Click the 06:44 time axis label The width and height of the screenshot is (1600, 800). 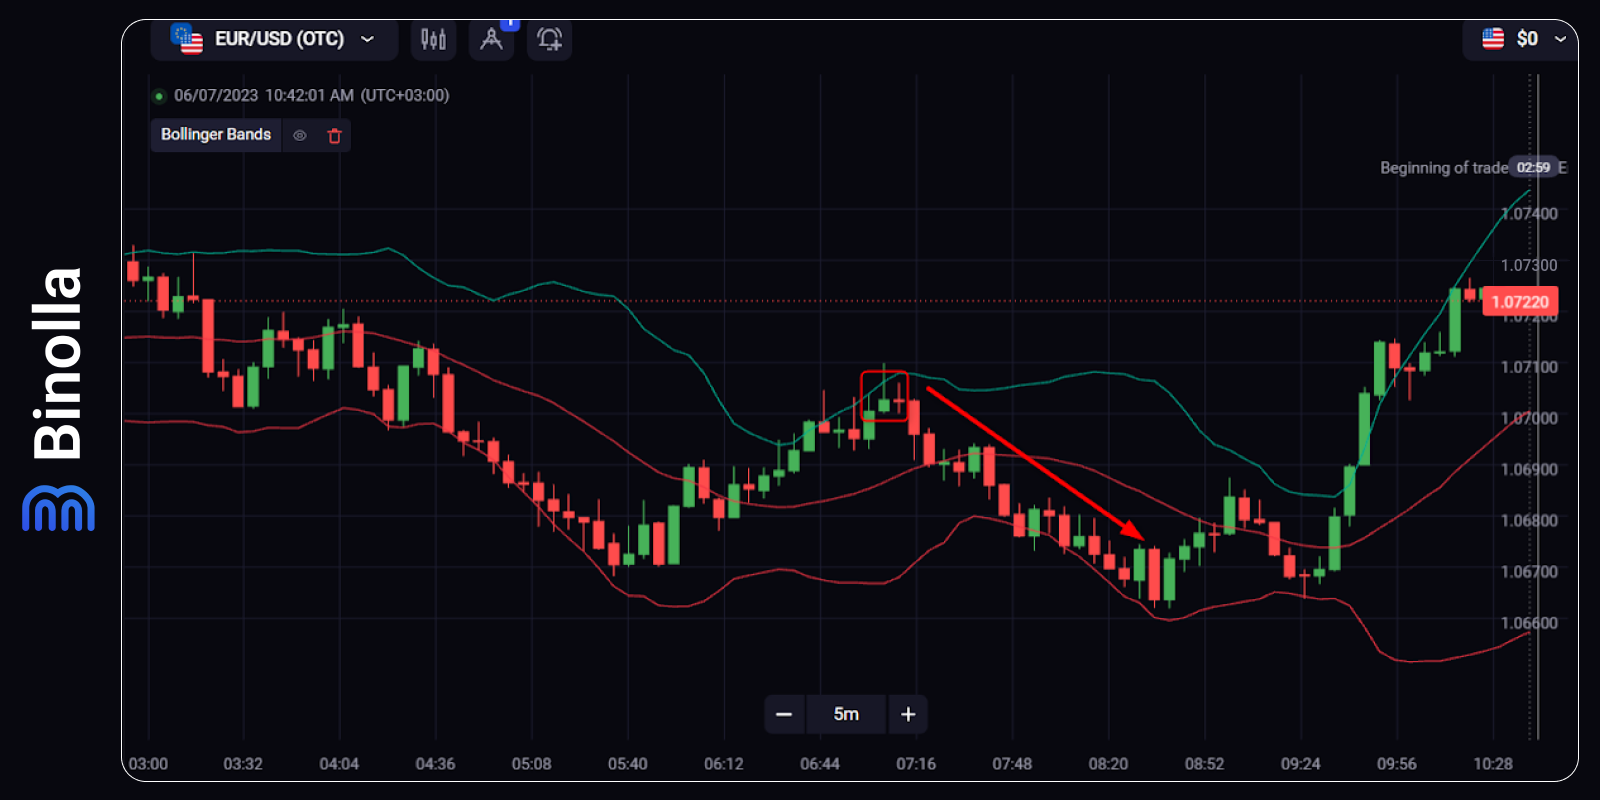tap(820, 764)
